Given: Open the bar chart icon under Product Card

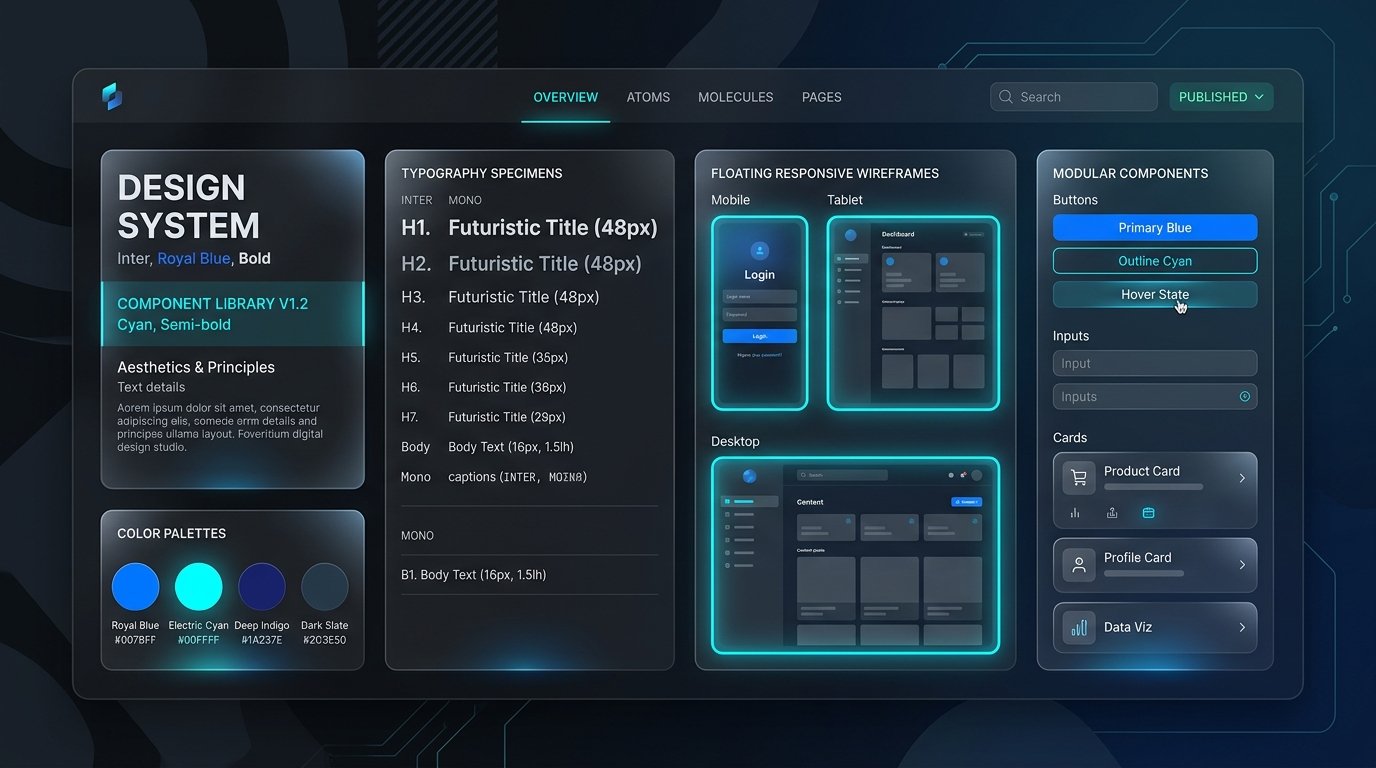Looking at the screenshot, I should [1075, 513].
